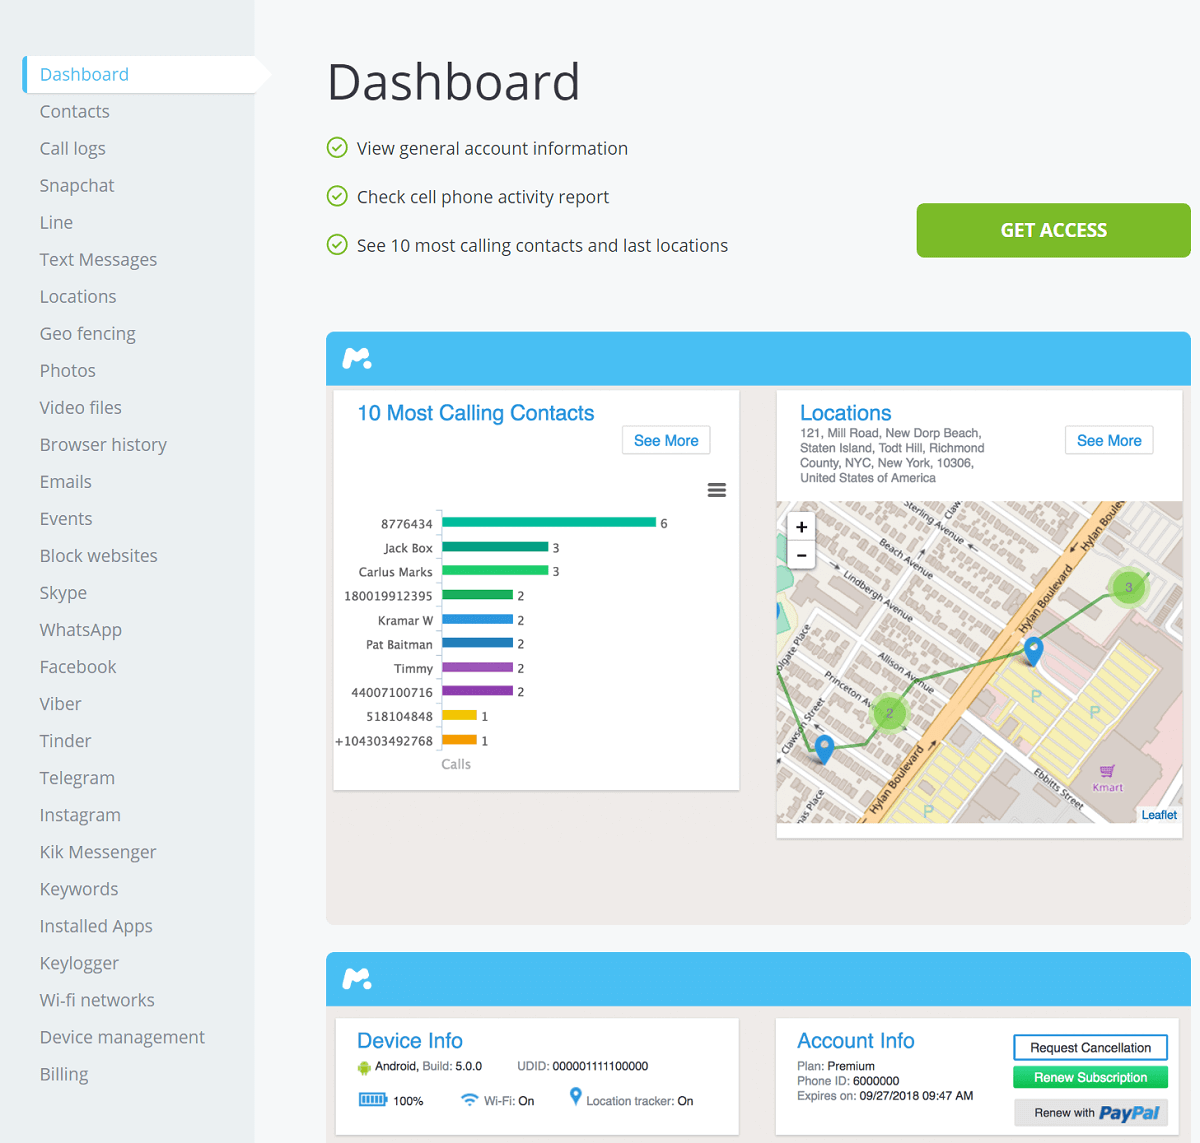Click the location tracker pin icon
The width and height of the screenshot is (1200, 1143).
click(x=575, y=1097)
